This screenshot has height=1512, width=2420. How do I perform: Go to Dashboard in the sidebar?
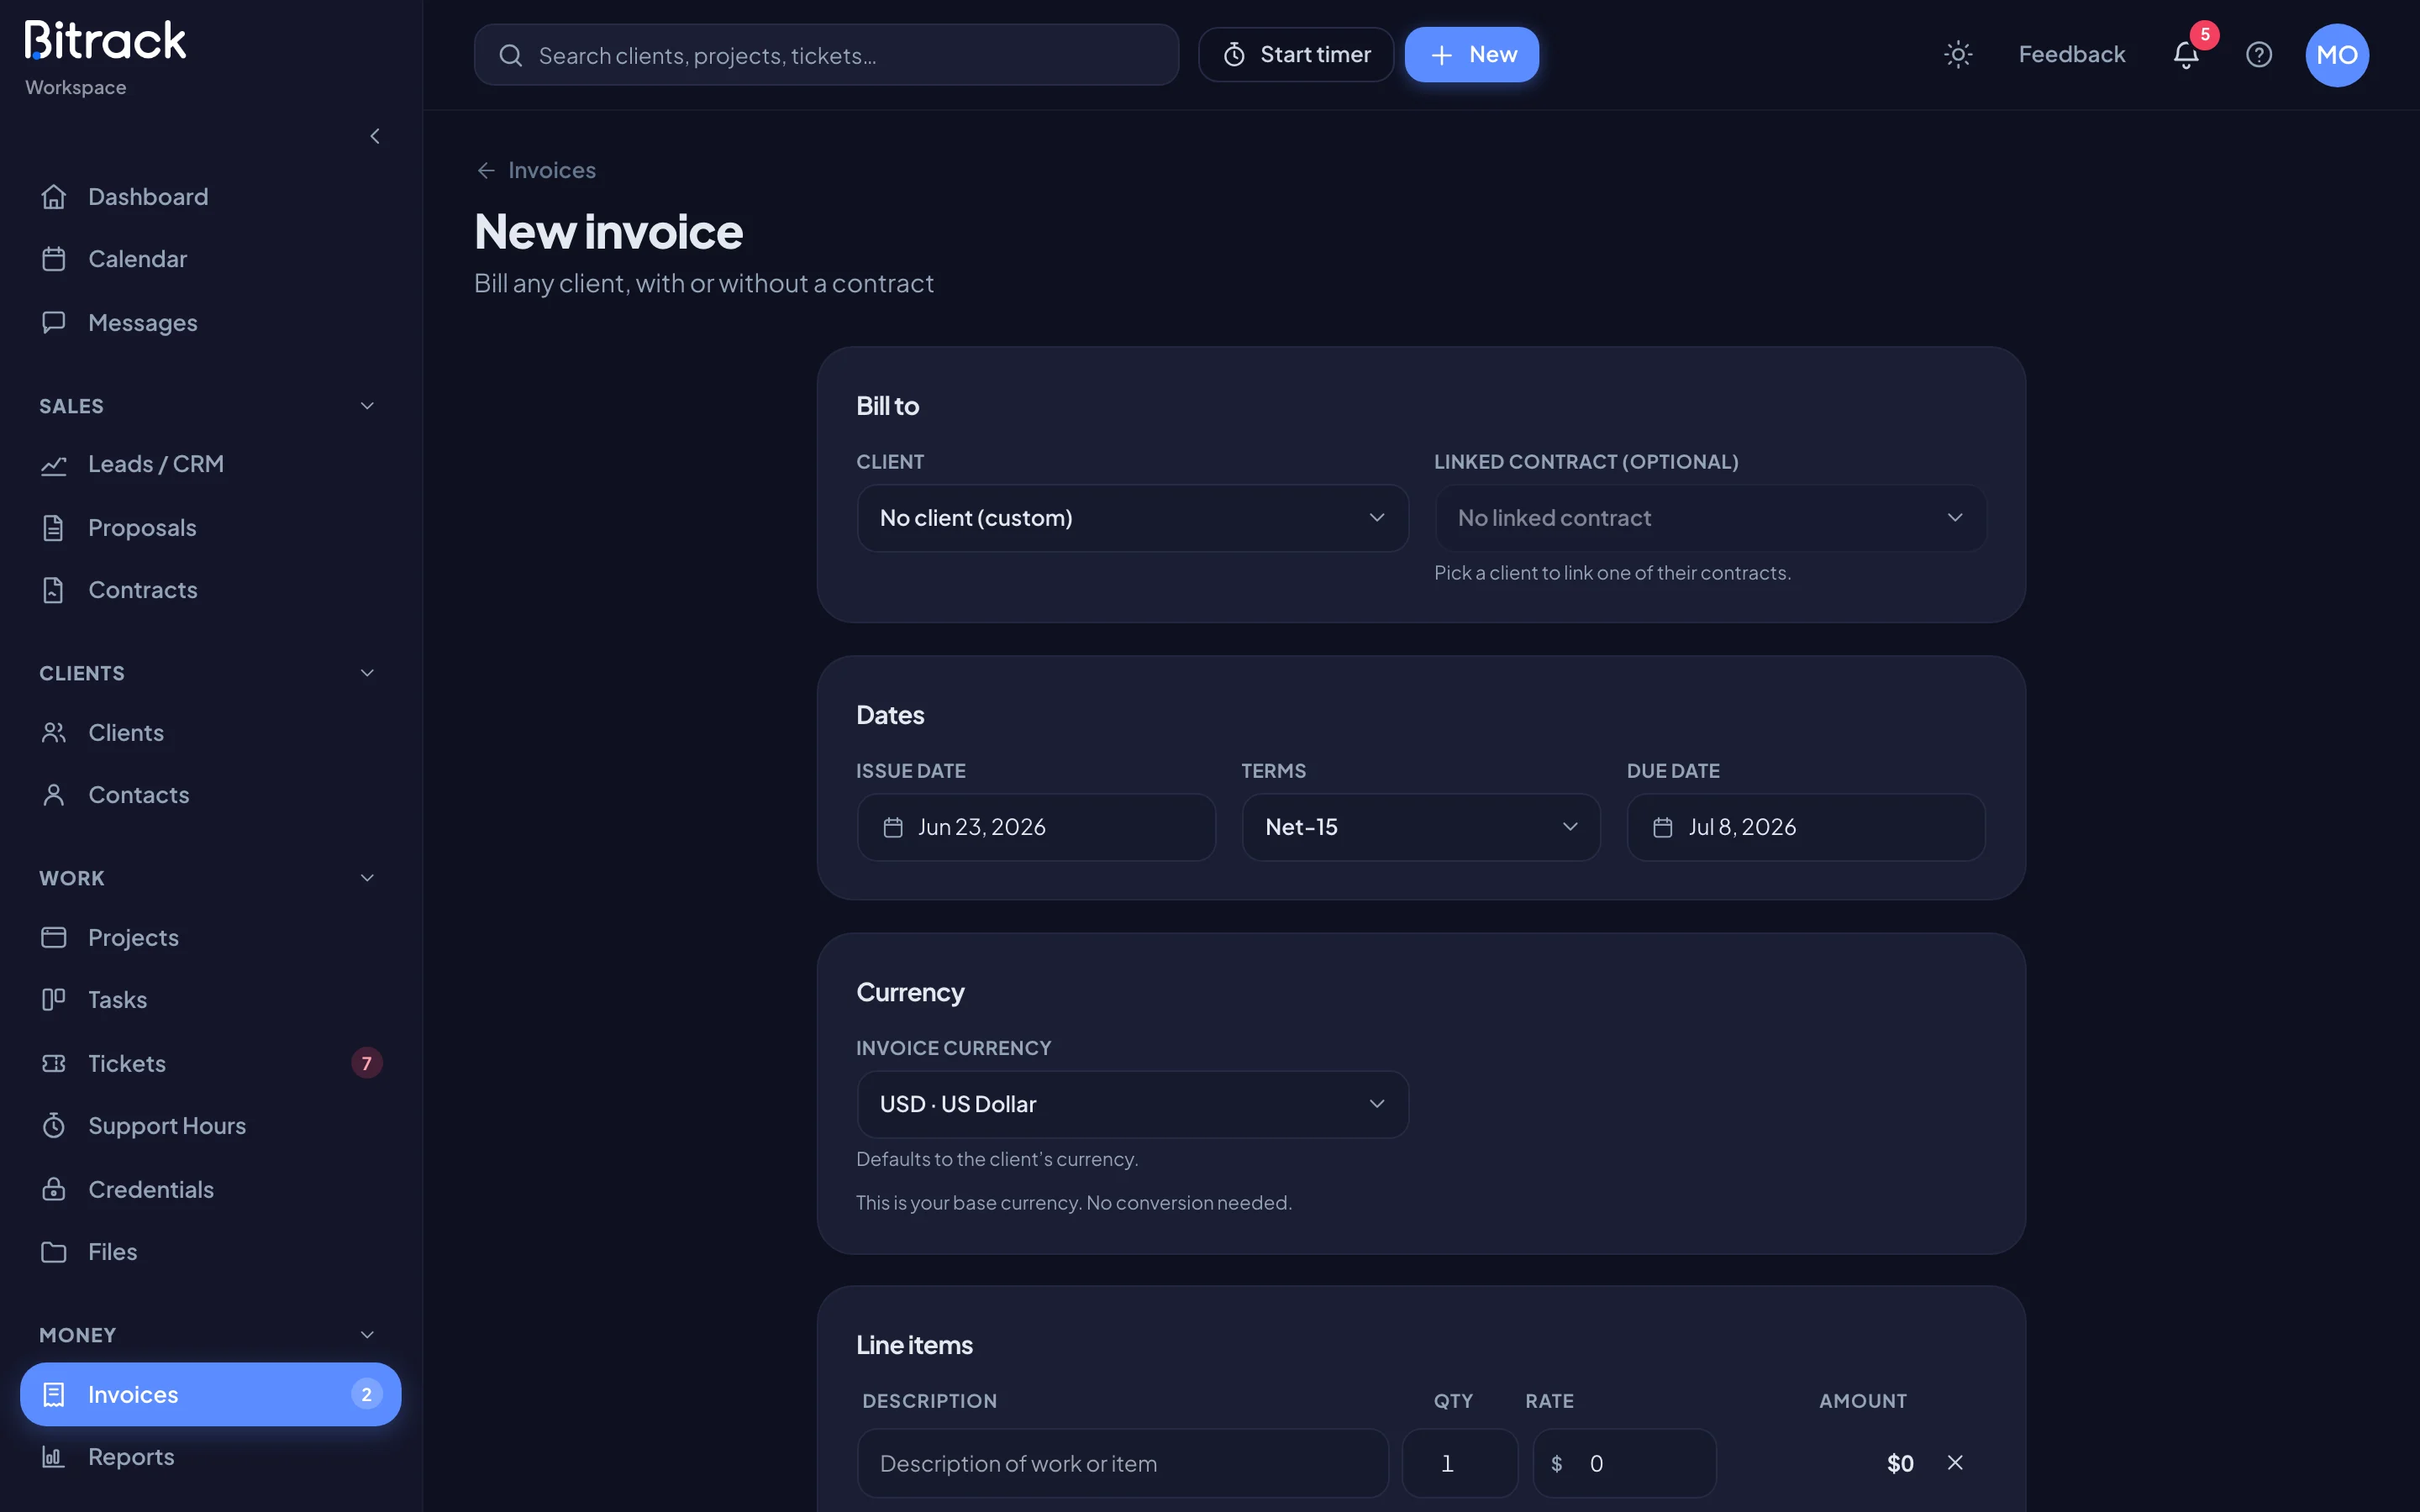tap(211, 197)
